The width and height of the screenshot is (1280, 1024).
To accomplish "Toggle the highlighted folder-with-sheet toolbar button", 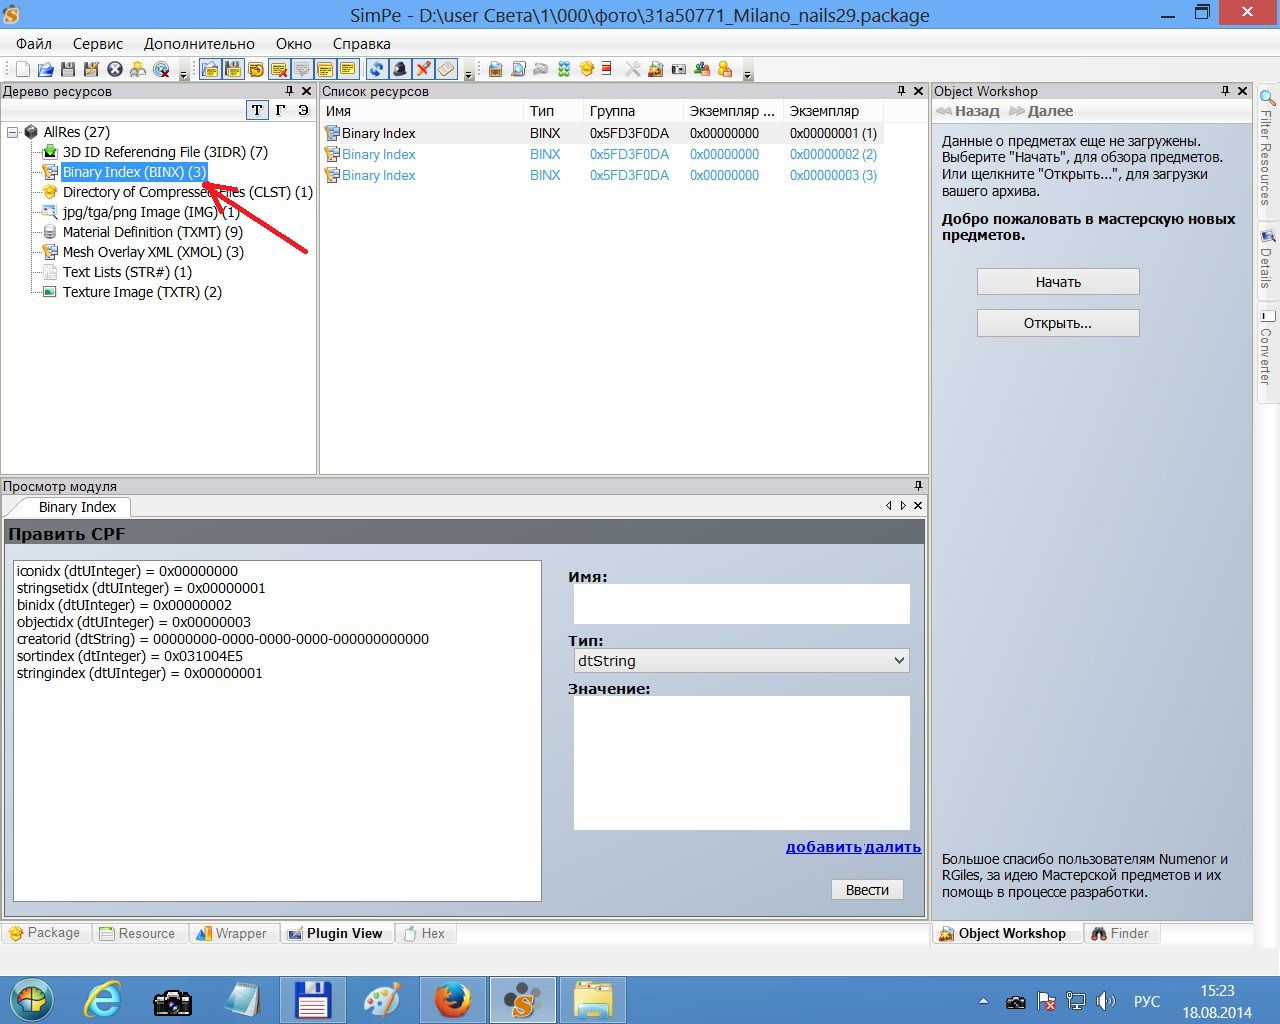I will point(210,69).
